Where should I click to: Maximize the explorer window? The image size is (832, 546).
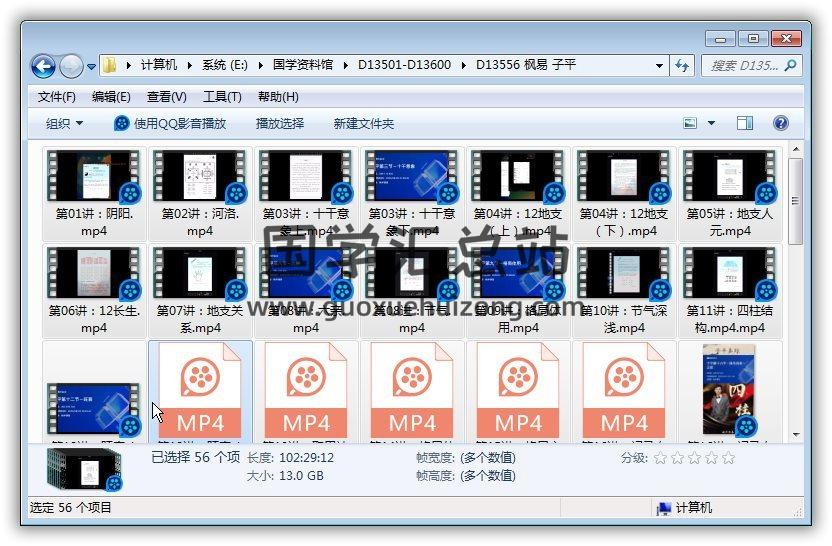pyautogui.click(x=753, y=39)
